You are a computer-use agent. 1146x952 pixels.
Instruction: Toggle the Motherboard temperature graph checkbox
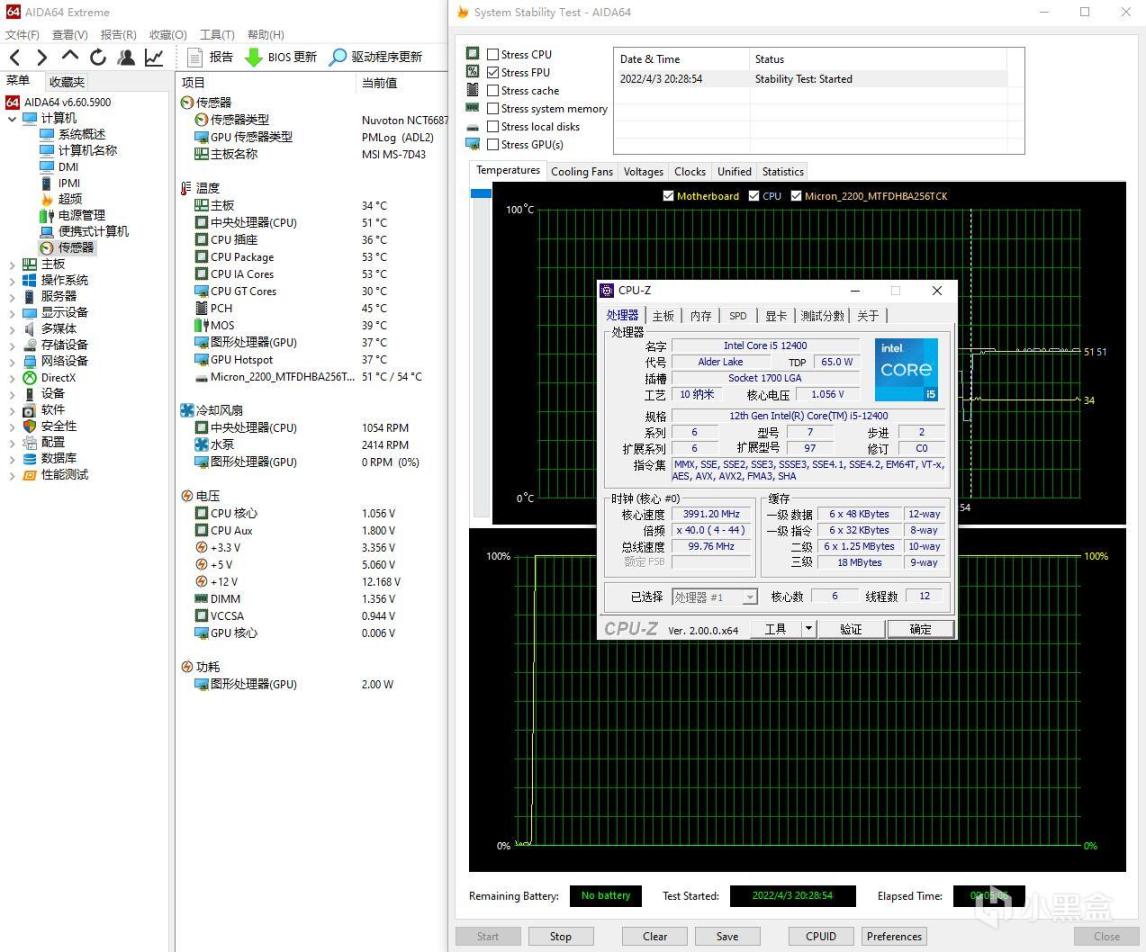(668, 196)
